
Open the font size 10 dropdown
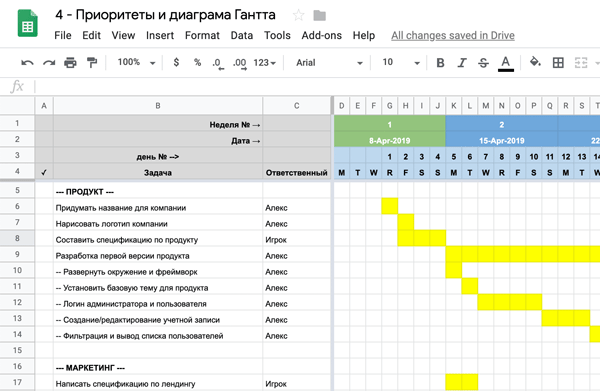click(400, 62)
